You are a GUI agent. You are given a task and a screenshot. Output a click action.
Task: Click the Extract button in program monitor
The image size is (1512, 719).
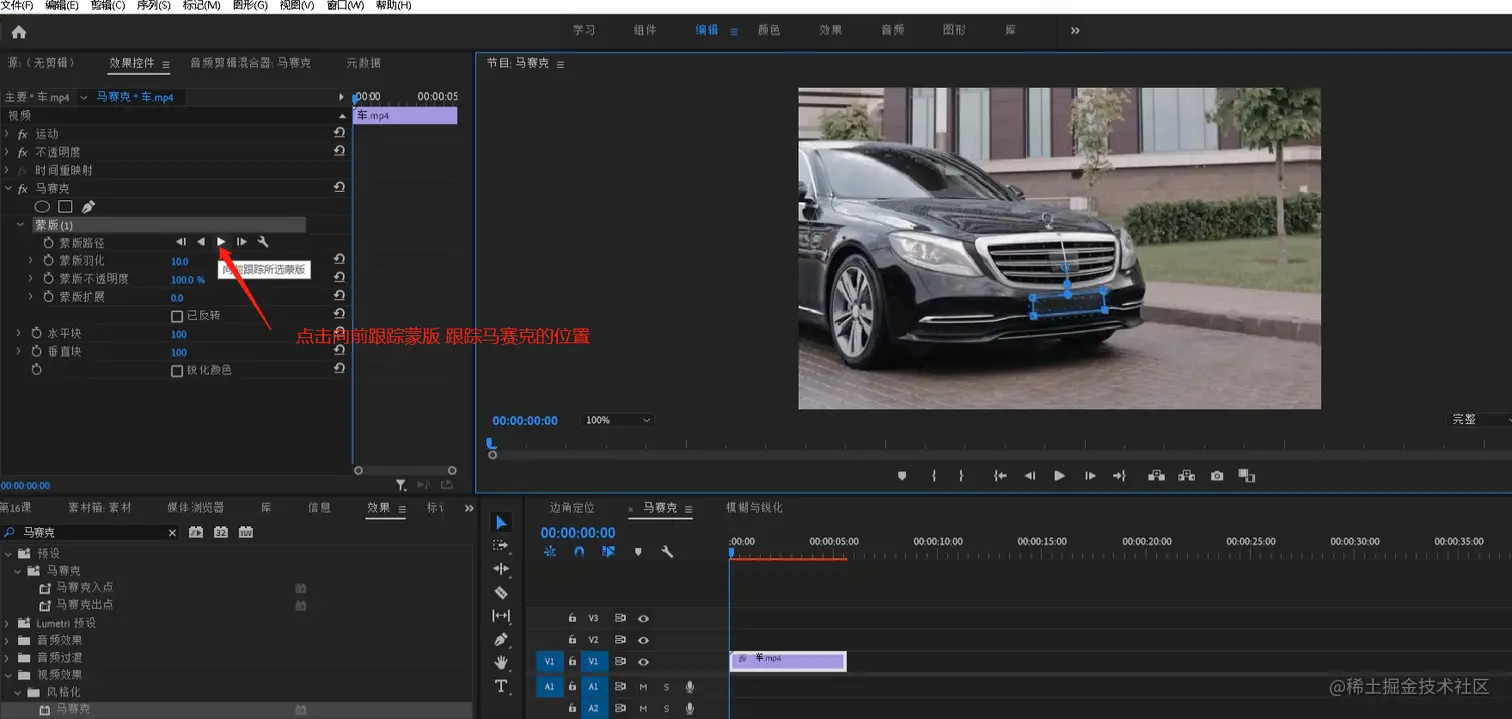(x=1187, y=476)
